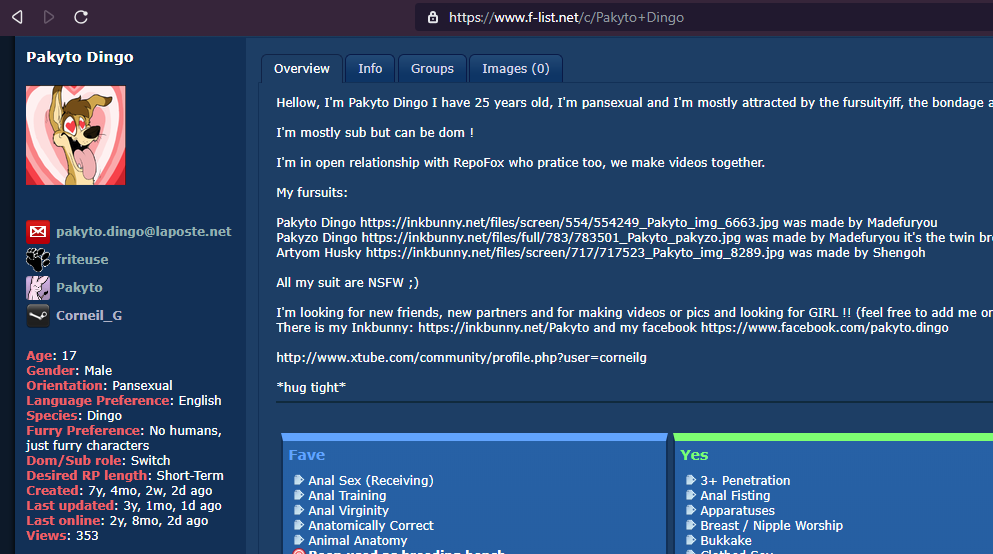The height and width of the screenshot is (554, 993).
Task: Click the Language Preference: English line
Action: (124, 401)
